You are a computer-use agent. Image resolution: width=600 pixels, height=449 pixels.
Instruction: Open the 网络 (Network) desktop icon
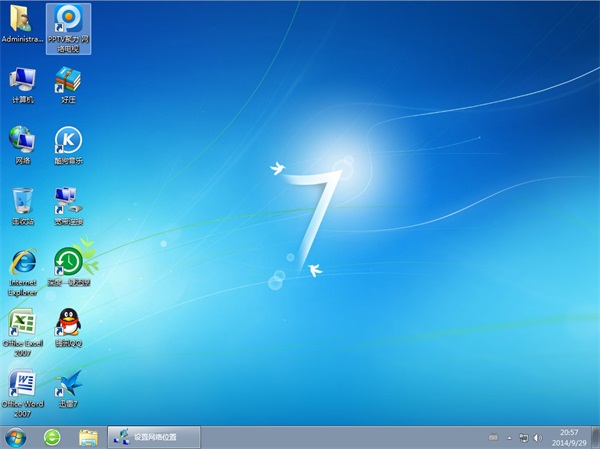23,145
